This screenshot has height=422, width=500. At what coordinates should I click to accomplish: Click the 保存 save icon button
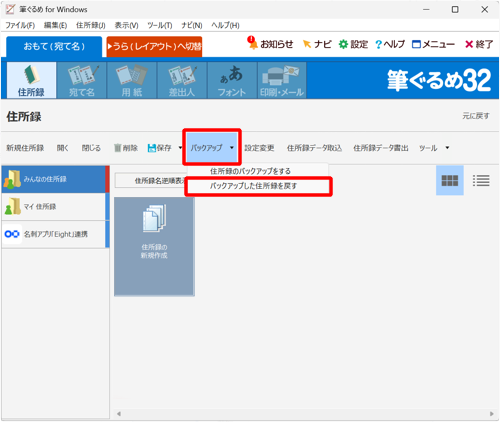coord(159,148)
